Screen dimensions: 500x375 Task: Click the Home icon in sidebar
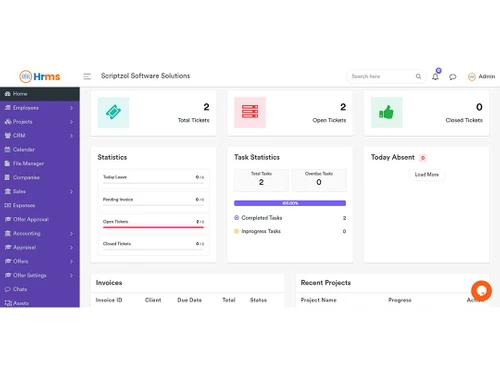(8, 94)
